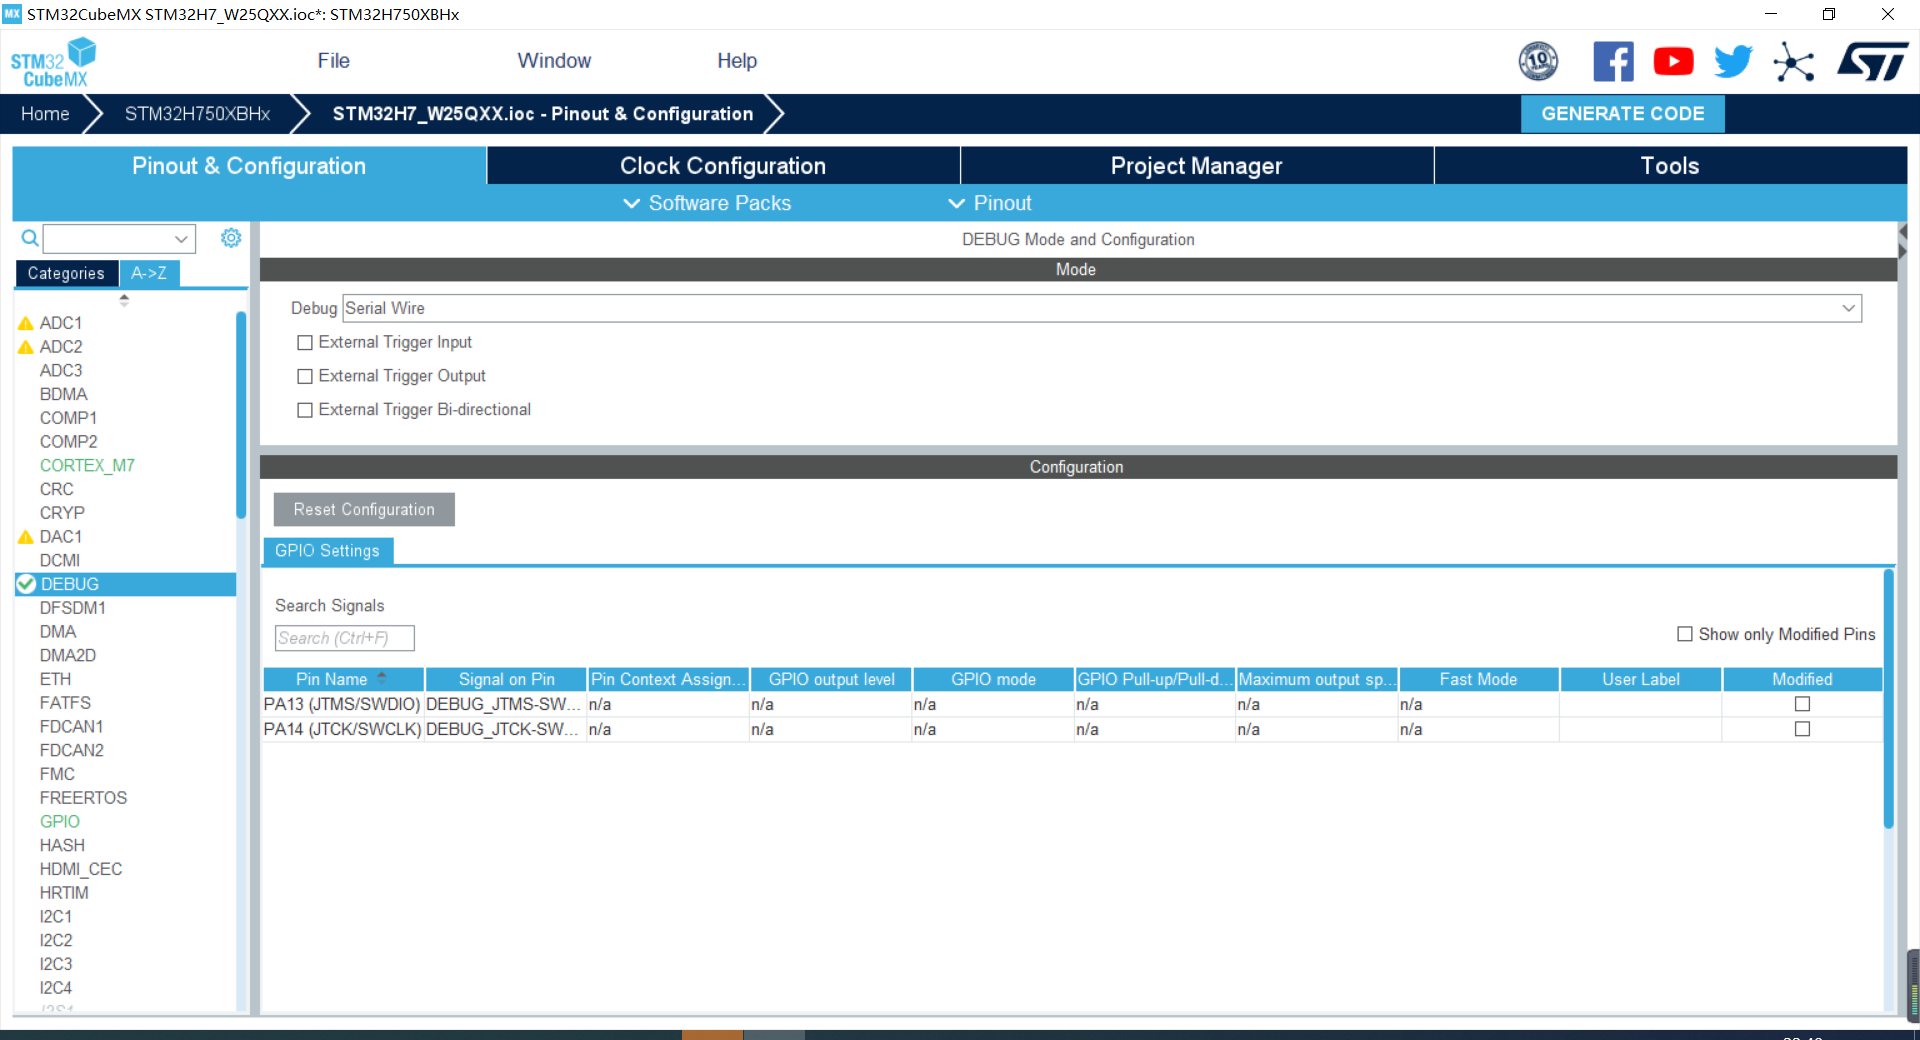This screenshot has height=1040, width=1920.
Task: Open the STM32 CubeMX logo
Action: (x=53, y=62)
